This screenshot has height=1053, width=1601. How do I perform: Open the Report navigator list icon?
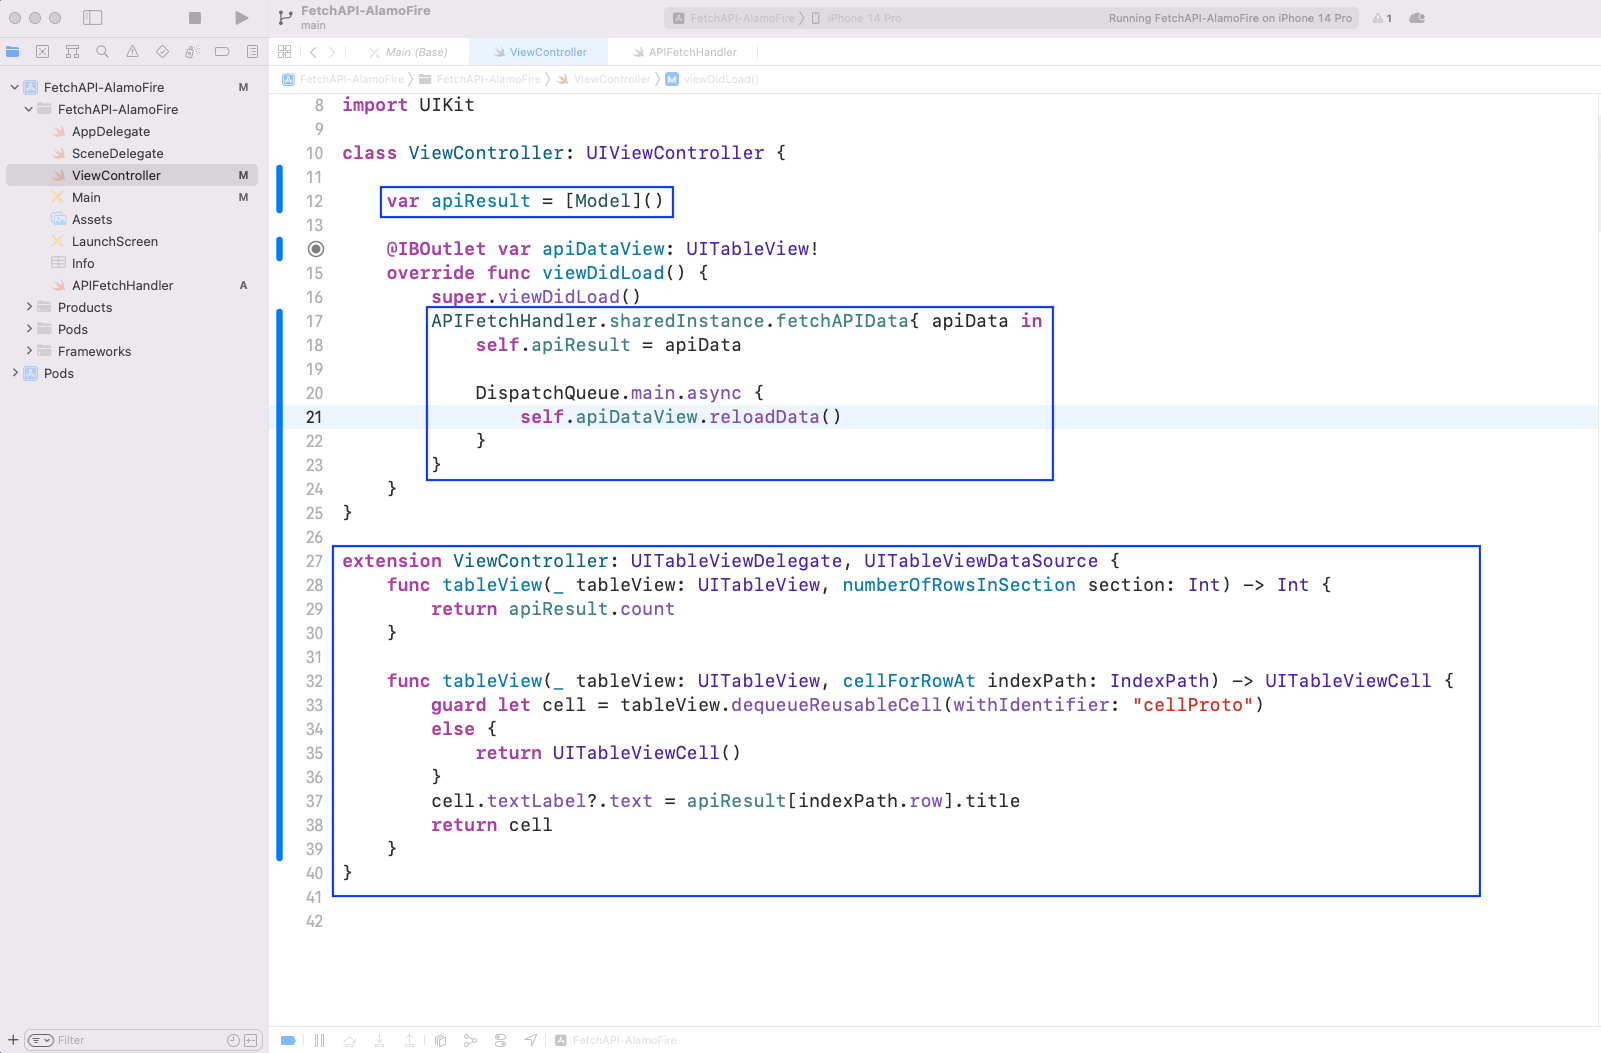[x=250, y=51]
